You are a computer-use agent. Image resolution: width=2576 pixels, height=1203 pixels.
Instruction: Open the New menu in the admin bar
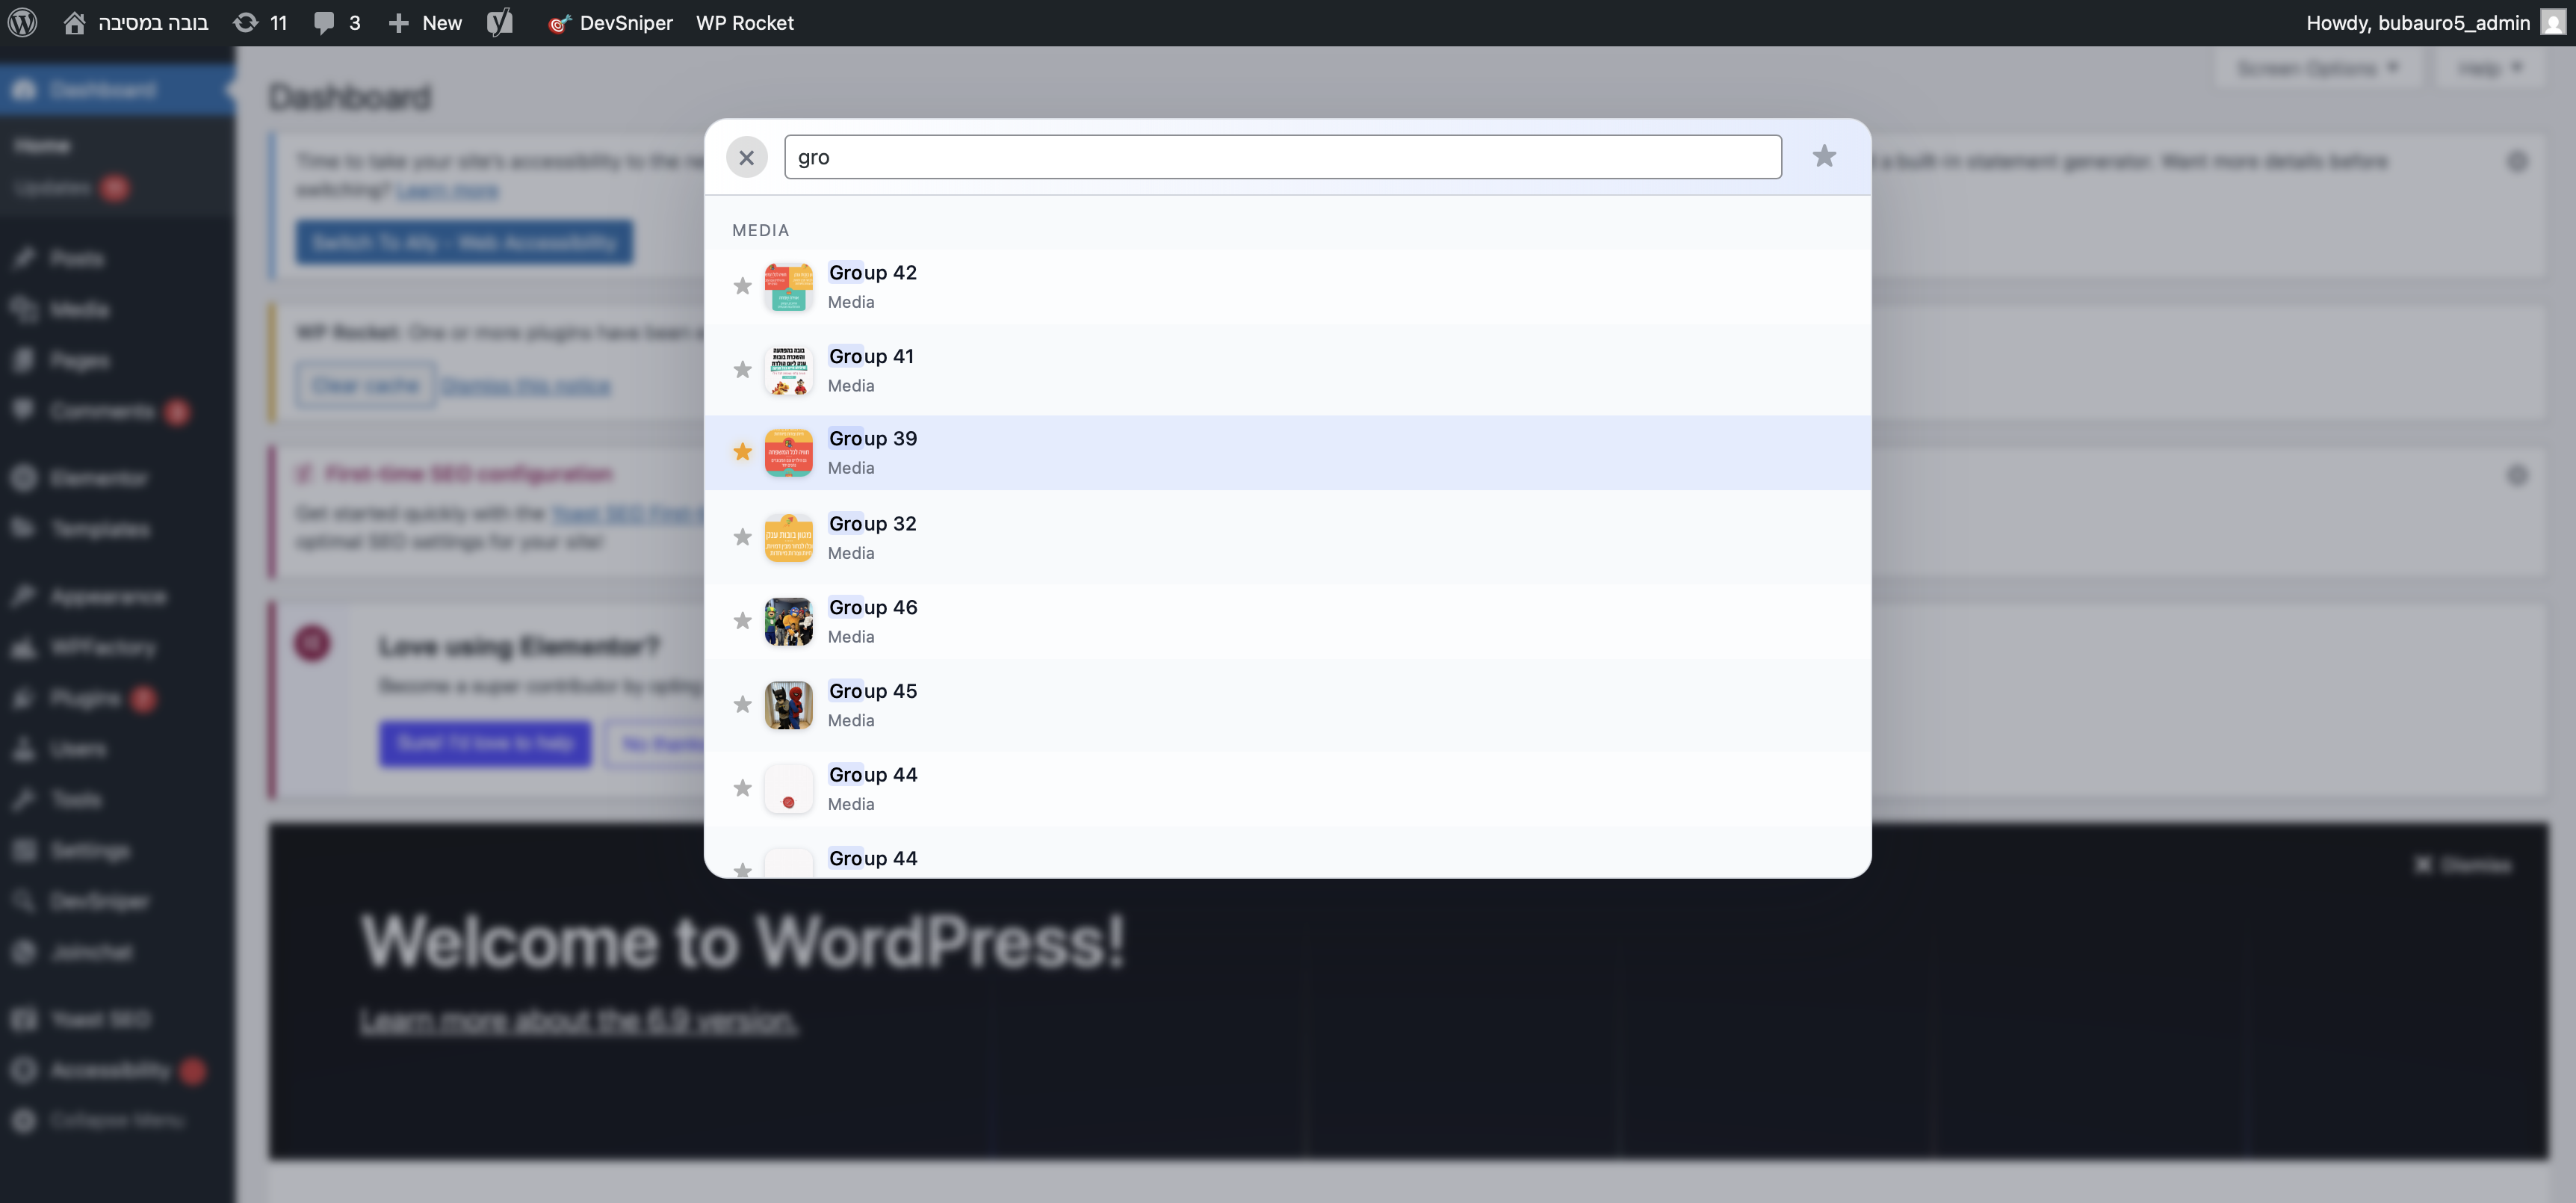424,22
